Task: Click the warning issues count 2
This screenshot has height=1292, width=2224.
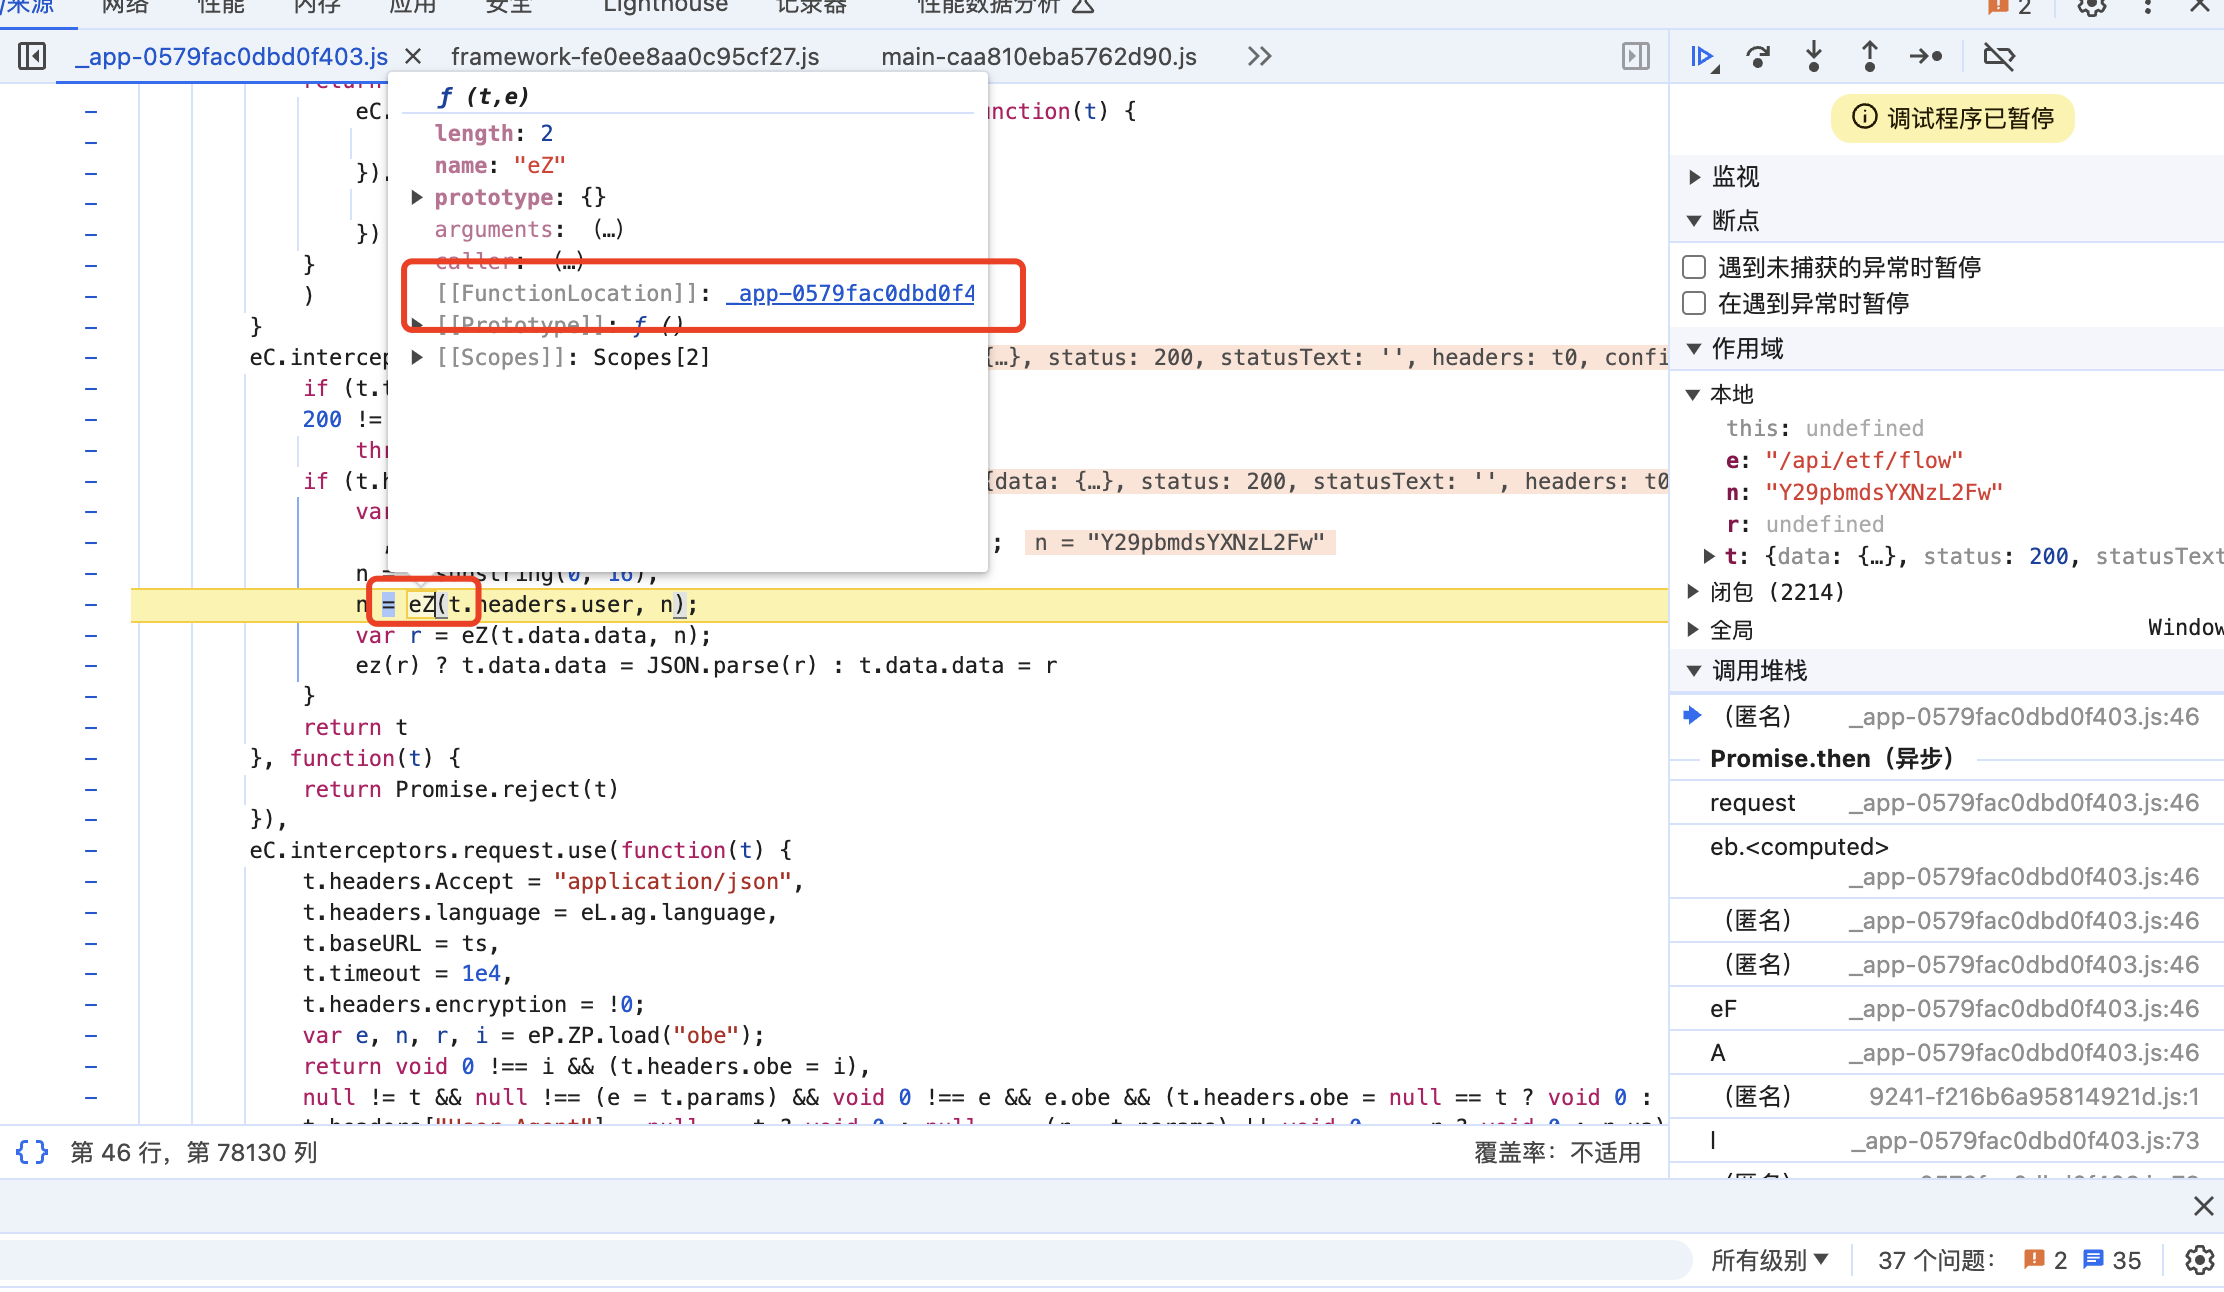Action: pyautogui.click(x=2045, y=1260)
